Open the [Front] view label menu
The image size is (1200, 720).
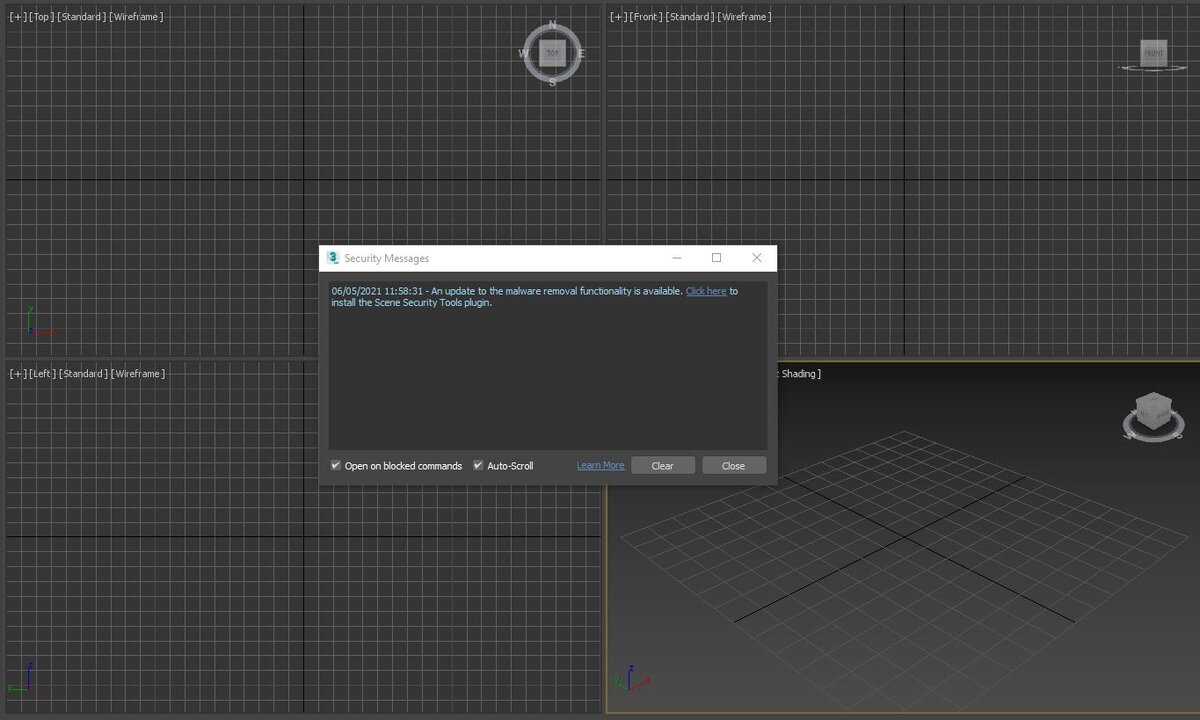tap(647, 17)
